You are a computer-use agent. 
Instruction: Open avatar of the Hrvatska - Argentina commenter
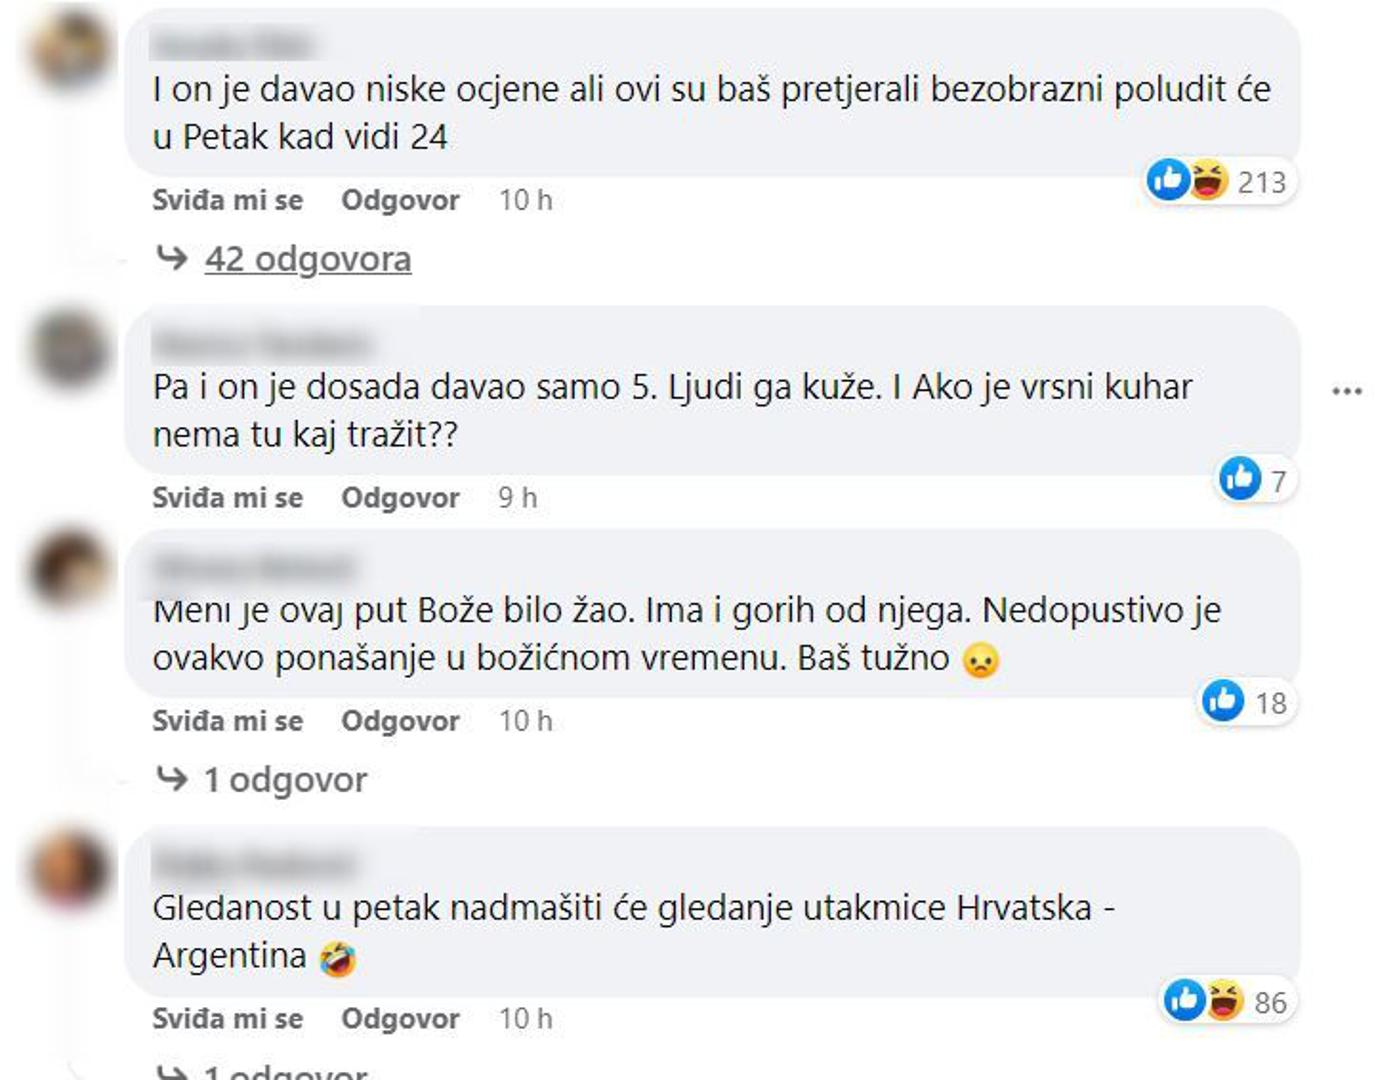point(69,868)
